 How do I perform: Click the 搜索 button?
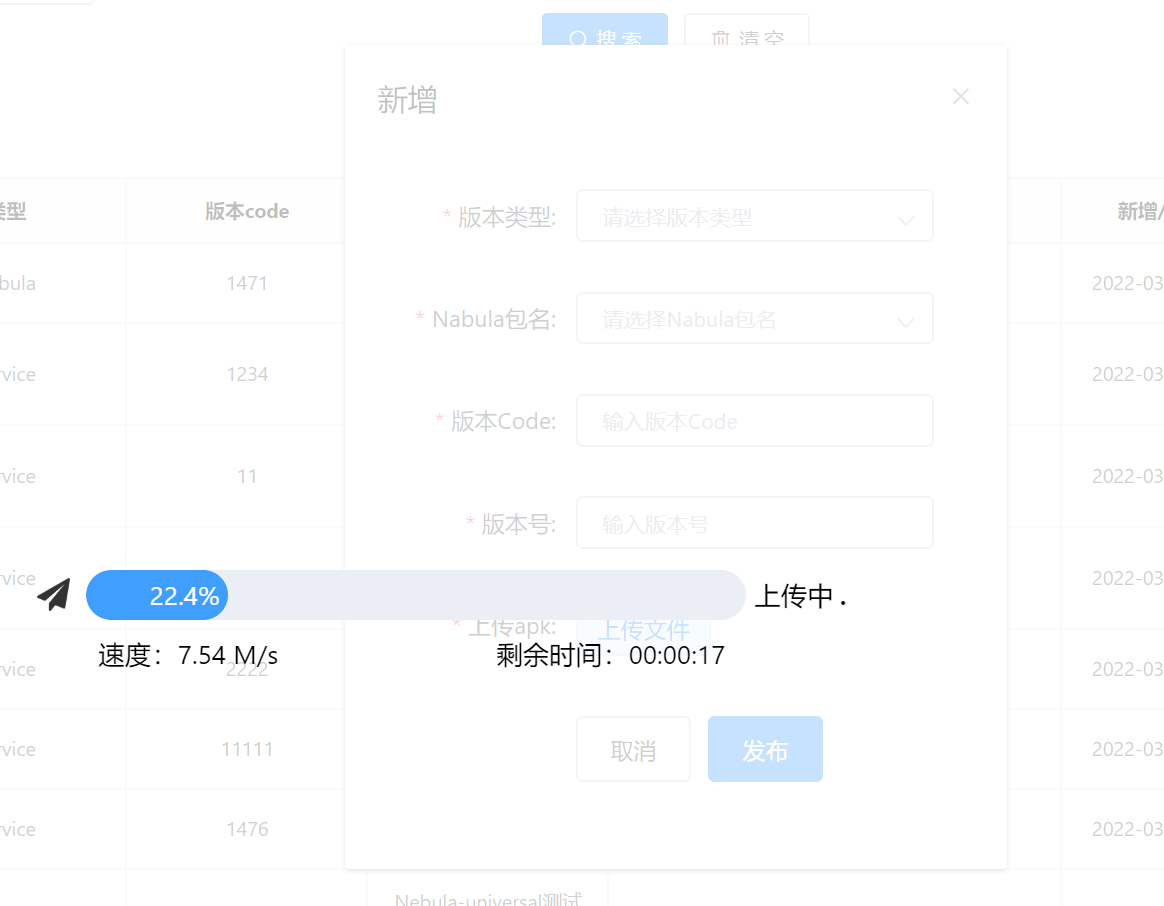pyautogui.click(x=604, y=39)
